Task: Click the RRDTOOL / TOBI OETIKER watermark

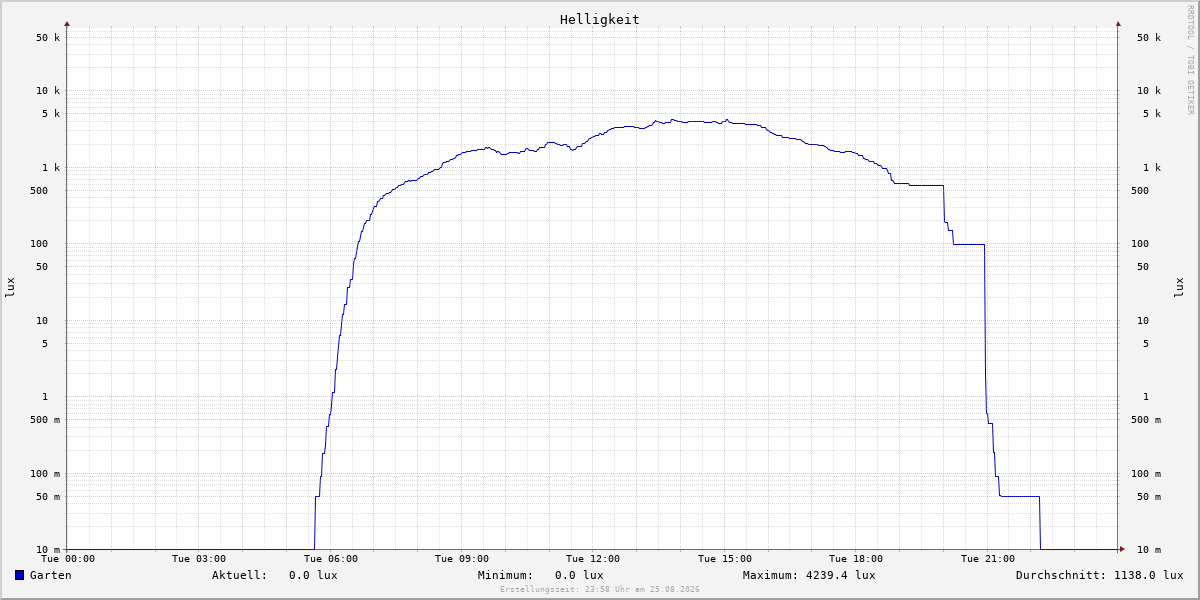Action: (x=1190, y=59)
